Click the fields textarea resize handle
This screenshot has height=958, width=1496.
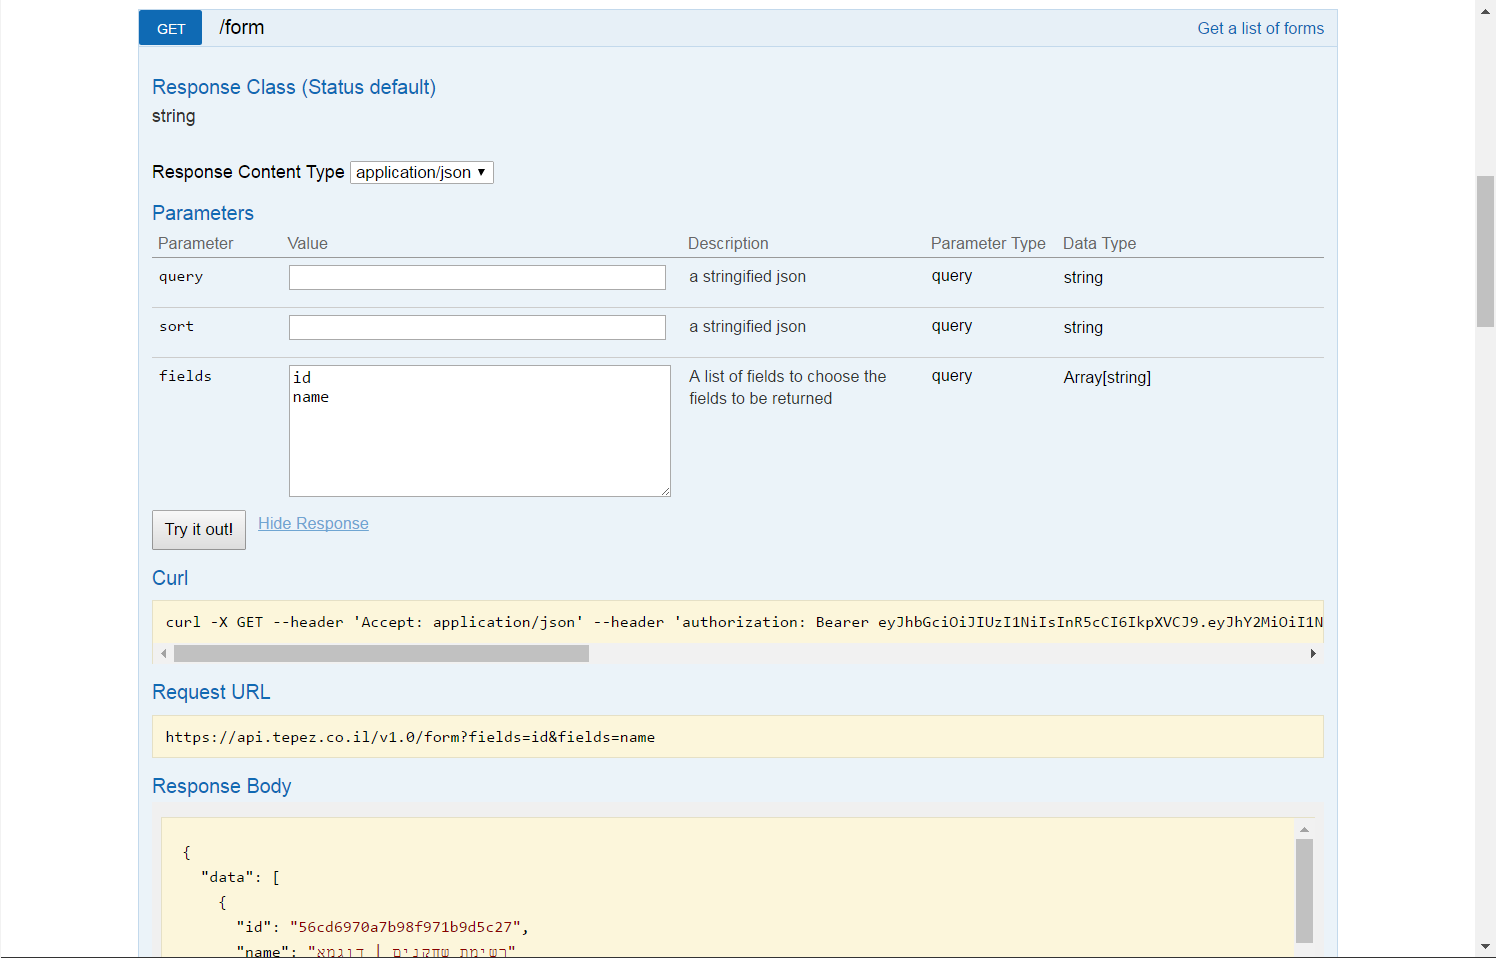click(x=665, y=491)
